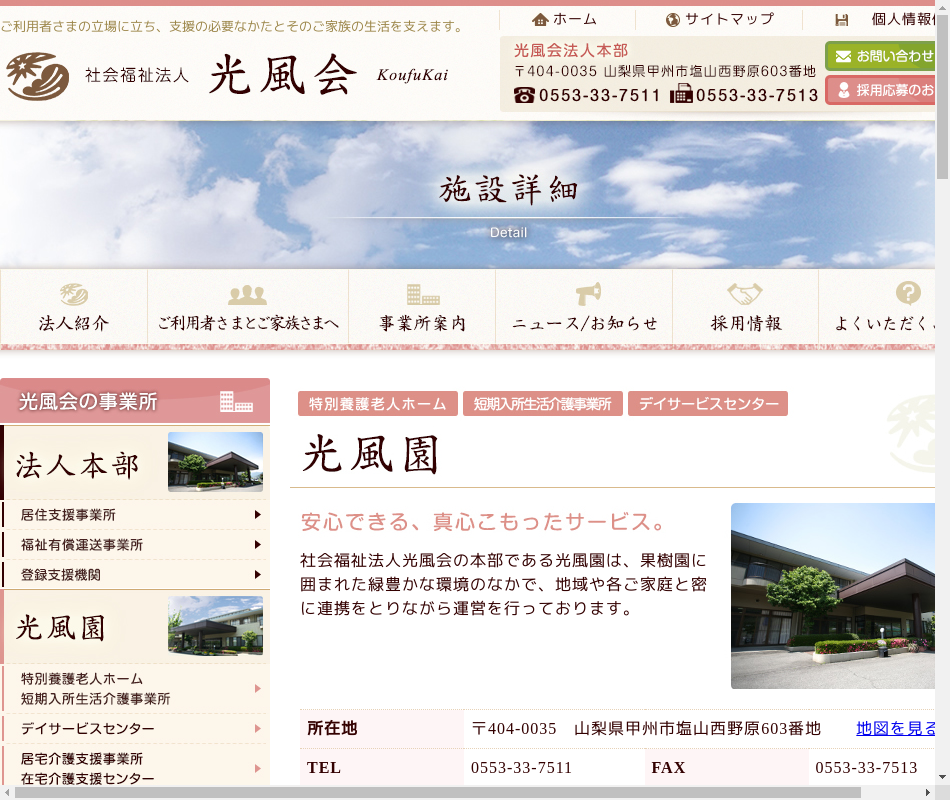Click the person icon on recruitment application button
Viewport: 950px width, 800px height.
[843, 90]
